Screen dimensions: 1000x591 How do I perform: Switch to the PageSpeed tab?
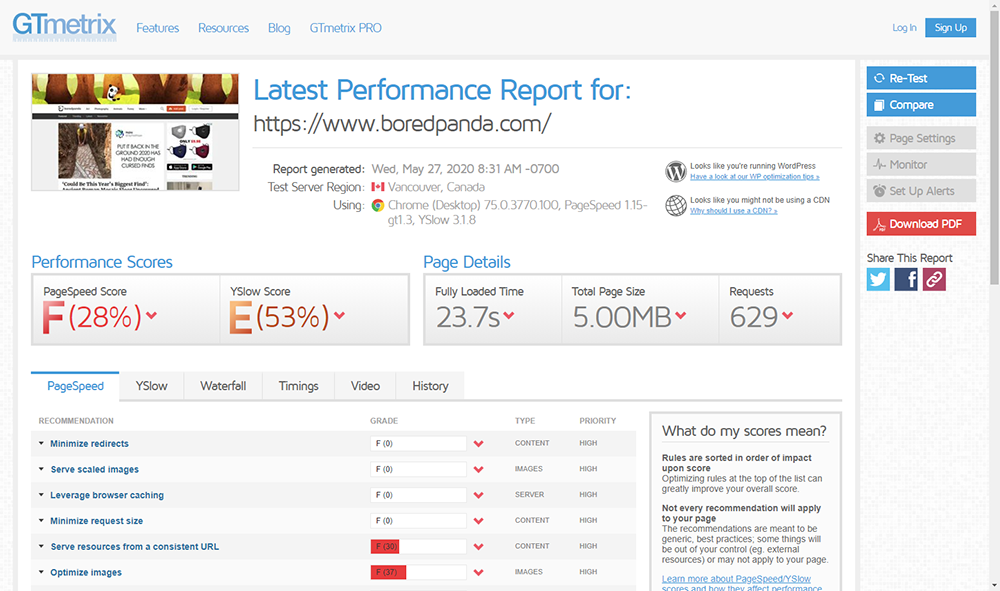(x=75, y=386)
